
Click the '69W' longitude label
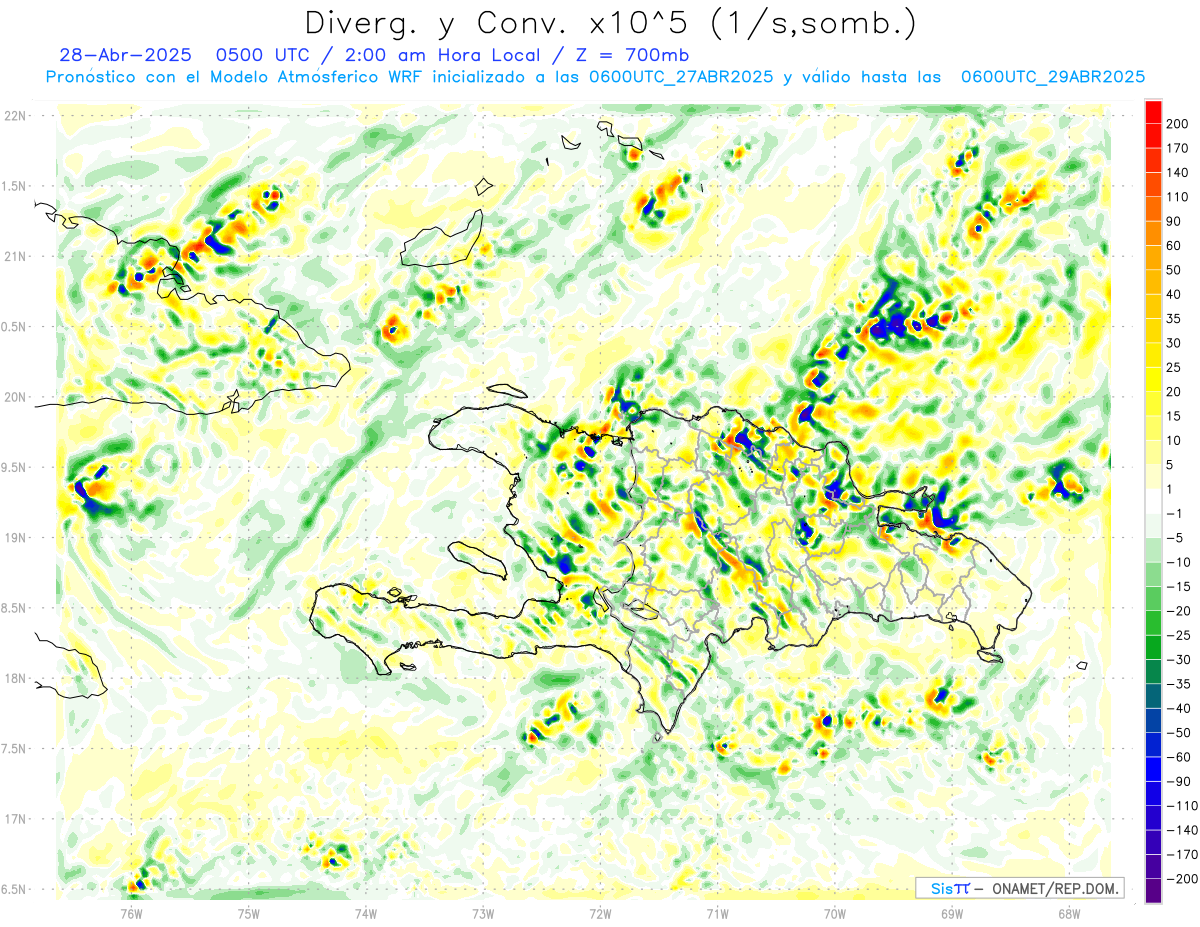point(952,913)
